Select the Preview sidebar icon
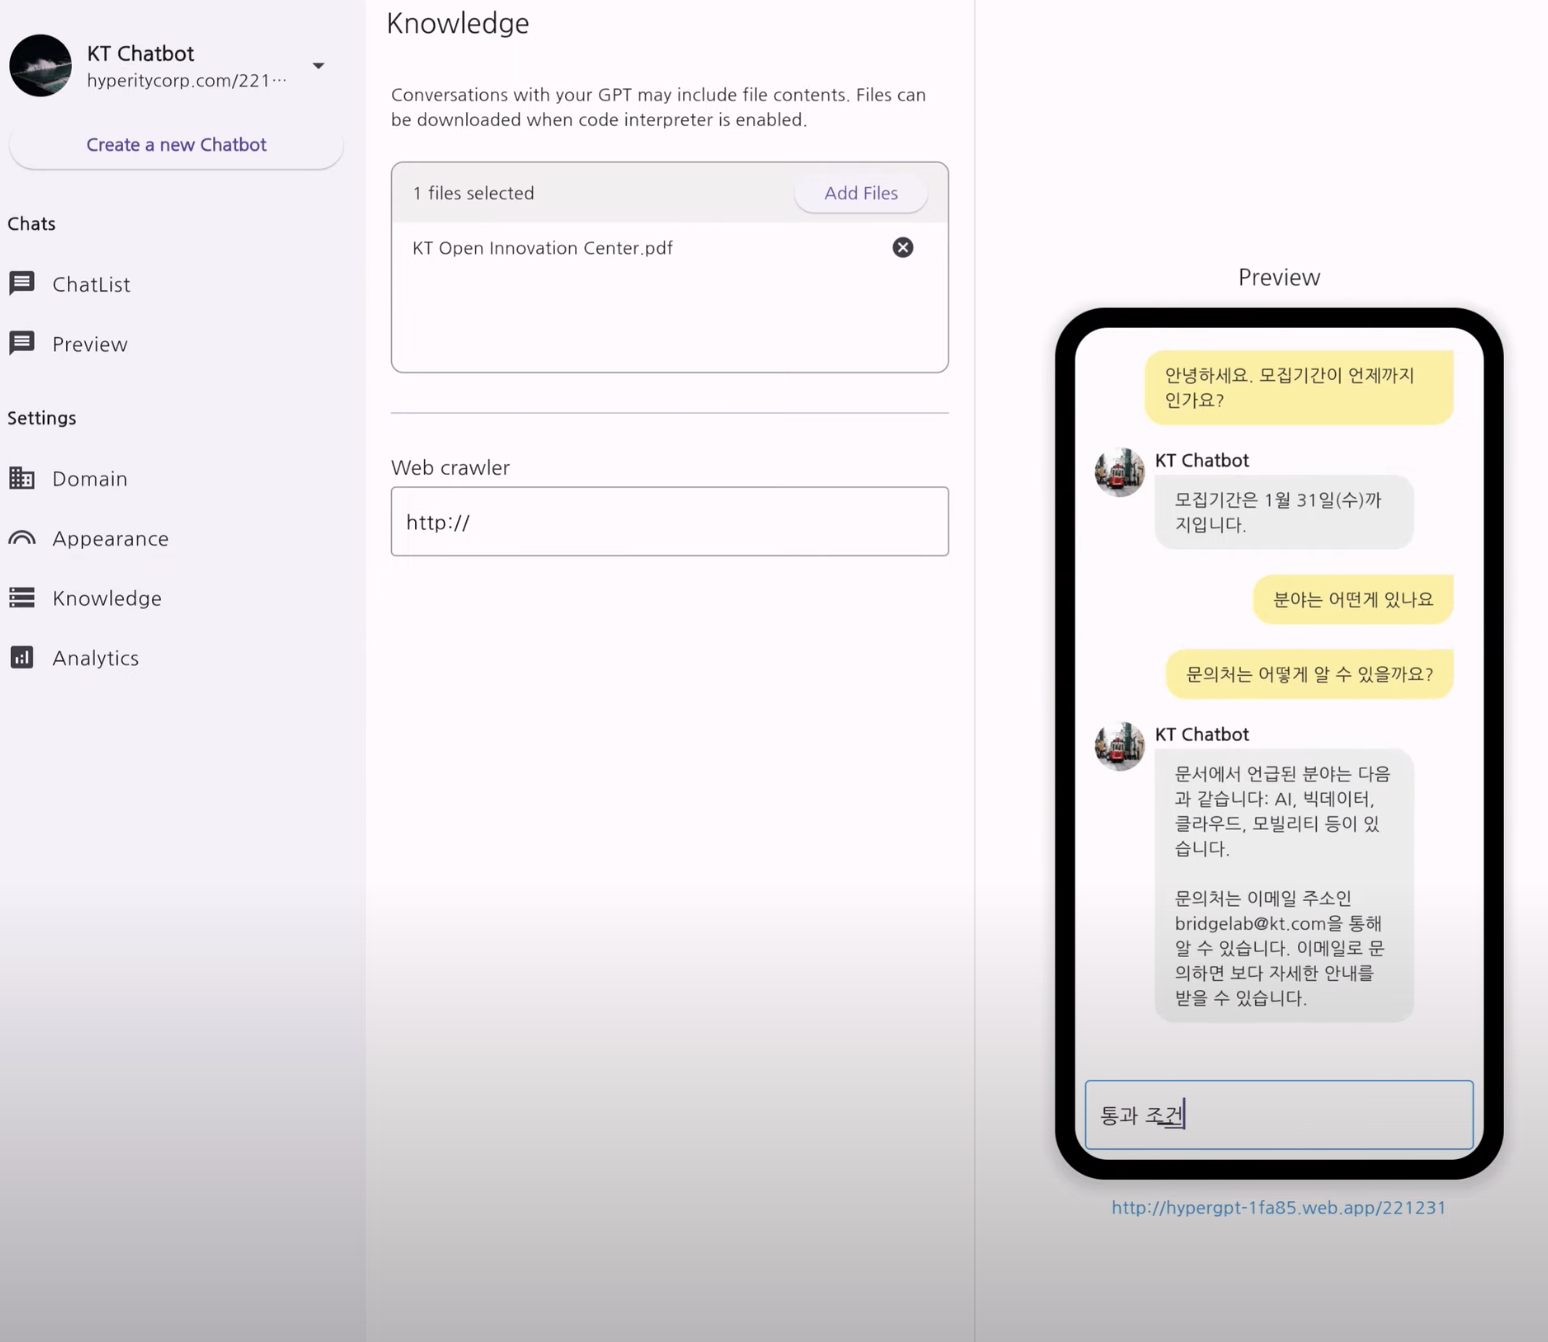Image resolution: width=1548 pixels, height=1342 pixels. coord(22,343)
